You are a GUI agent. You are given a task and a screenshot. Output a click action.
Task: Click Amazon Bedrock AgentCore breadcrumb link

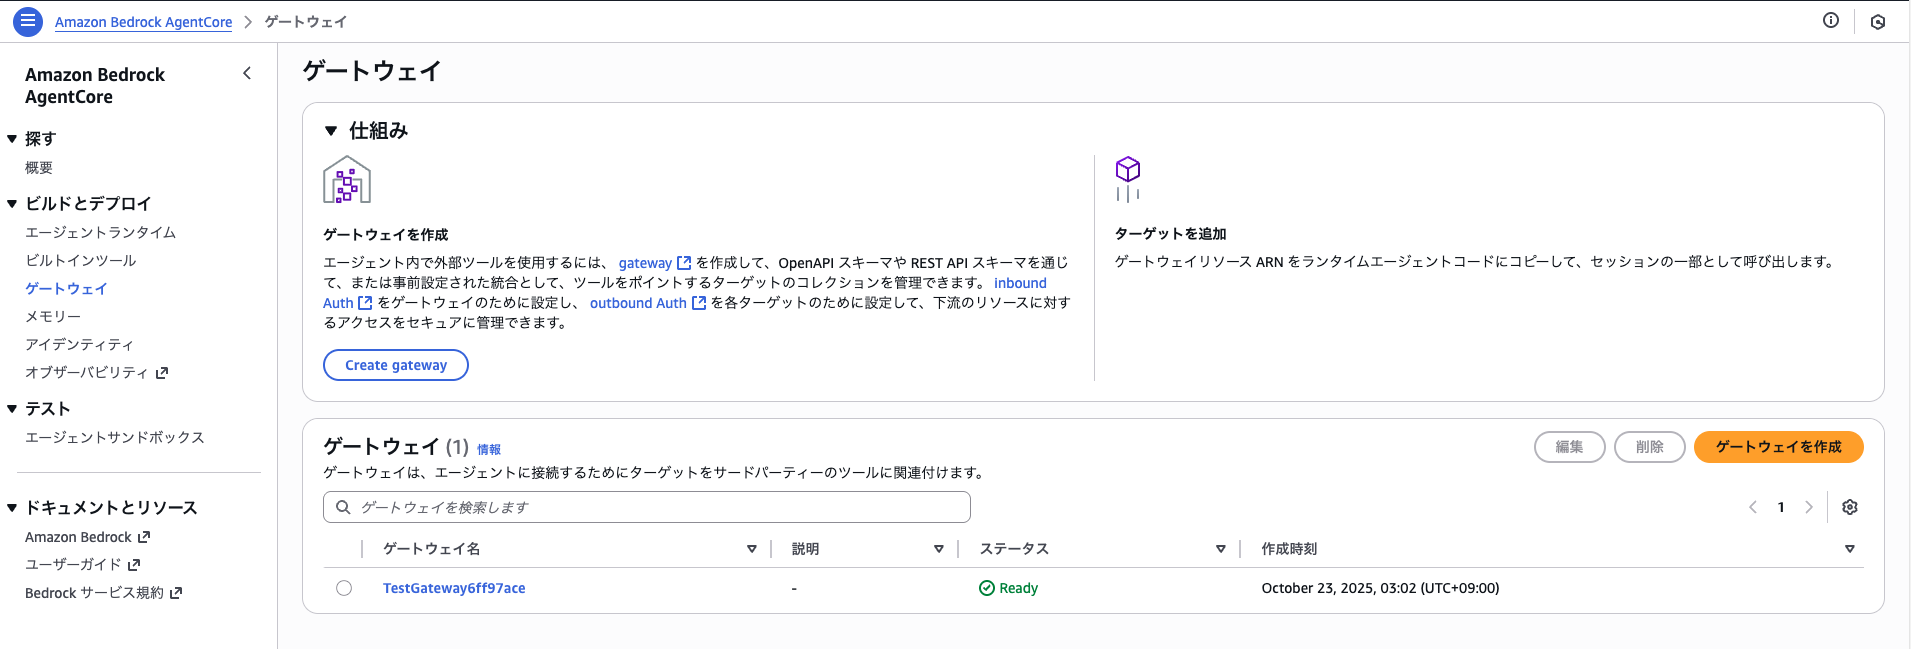pyautogui.click(x=143, y=22)
